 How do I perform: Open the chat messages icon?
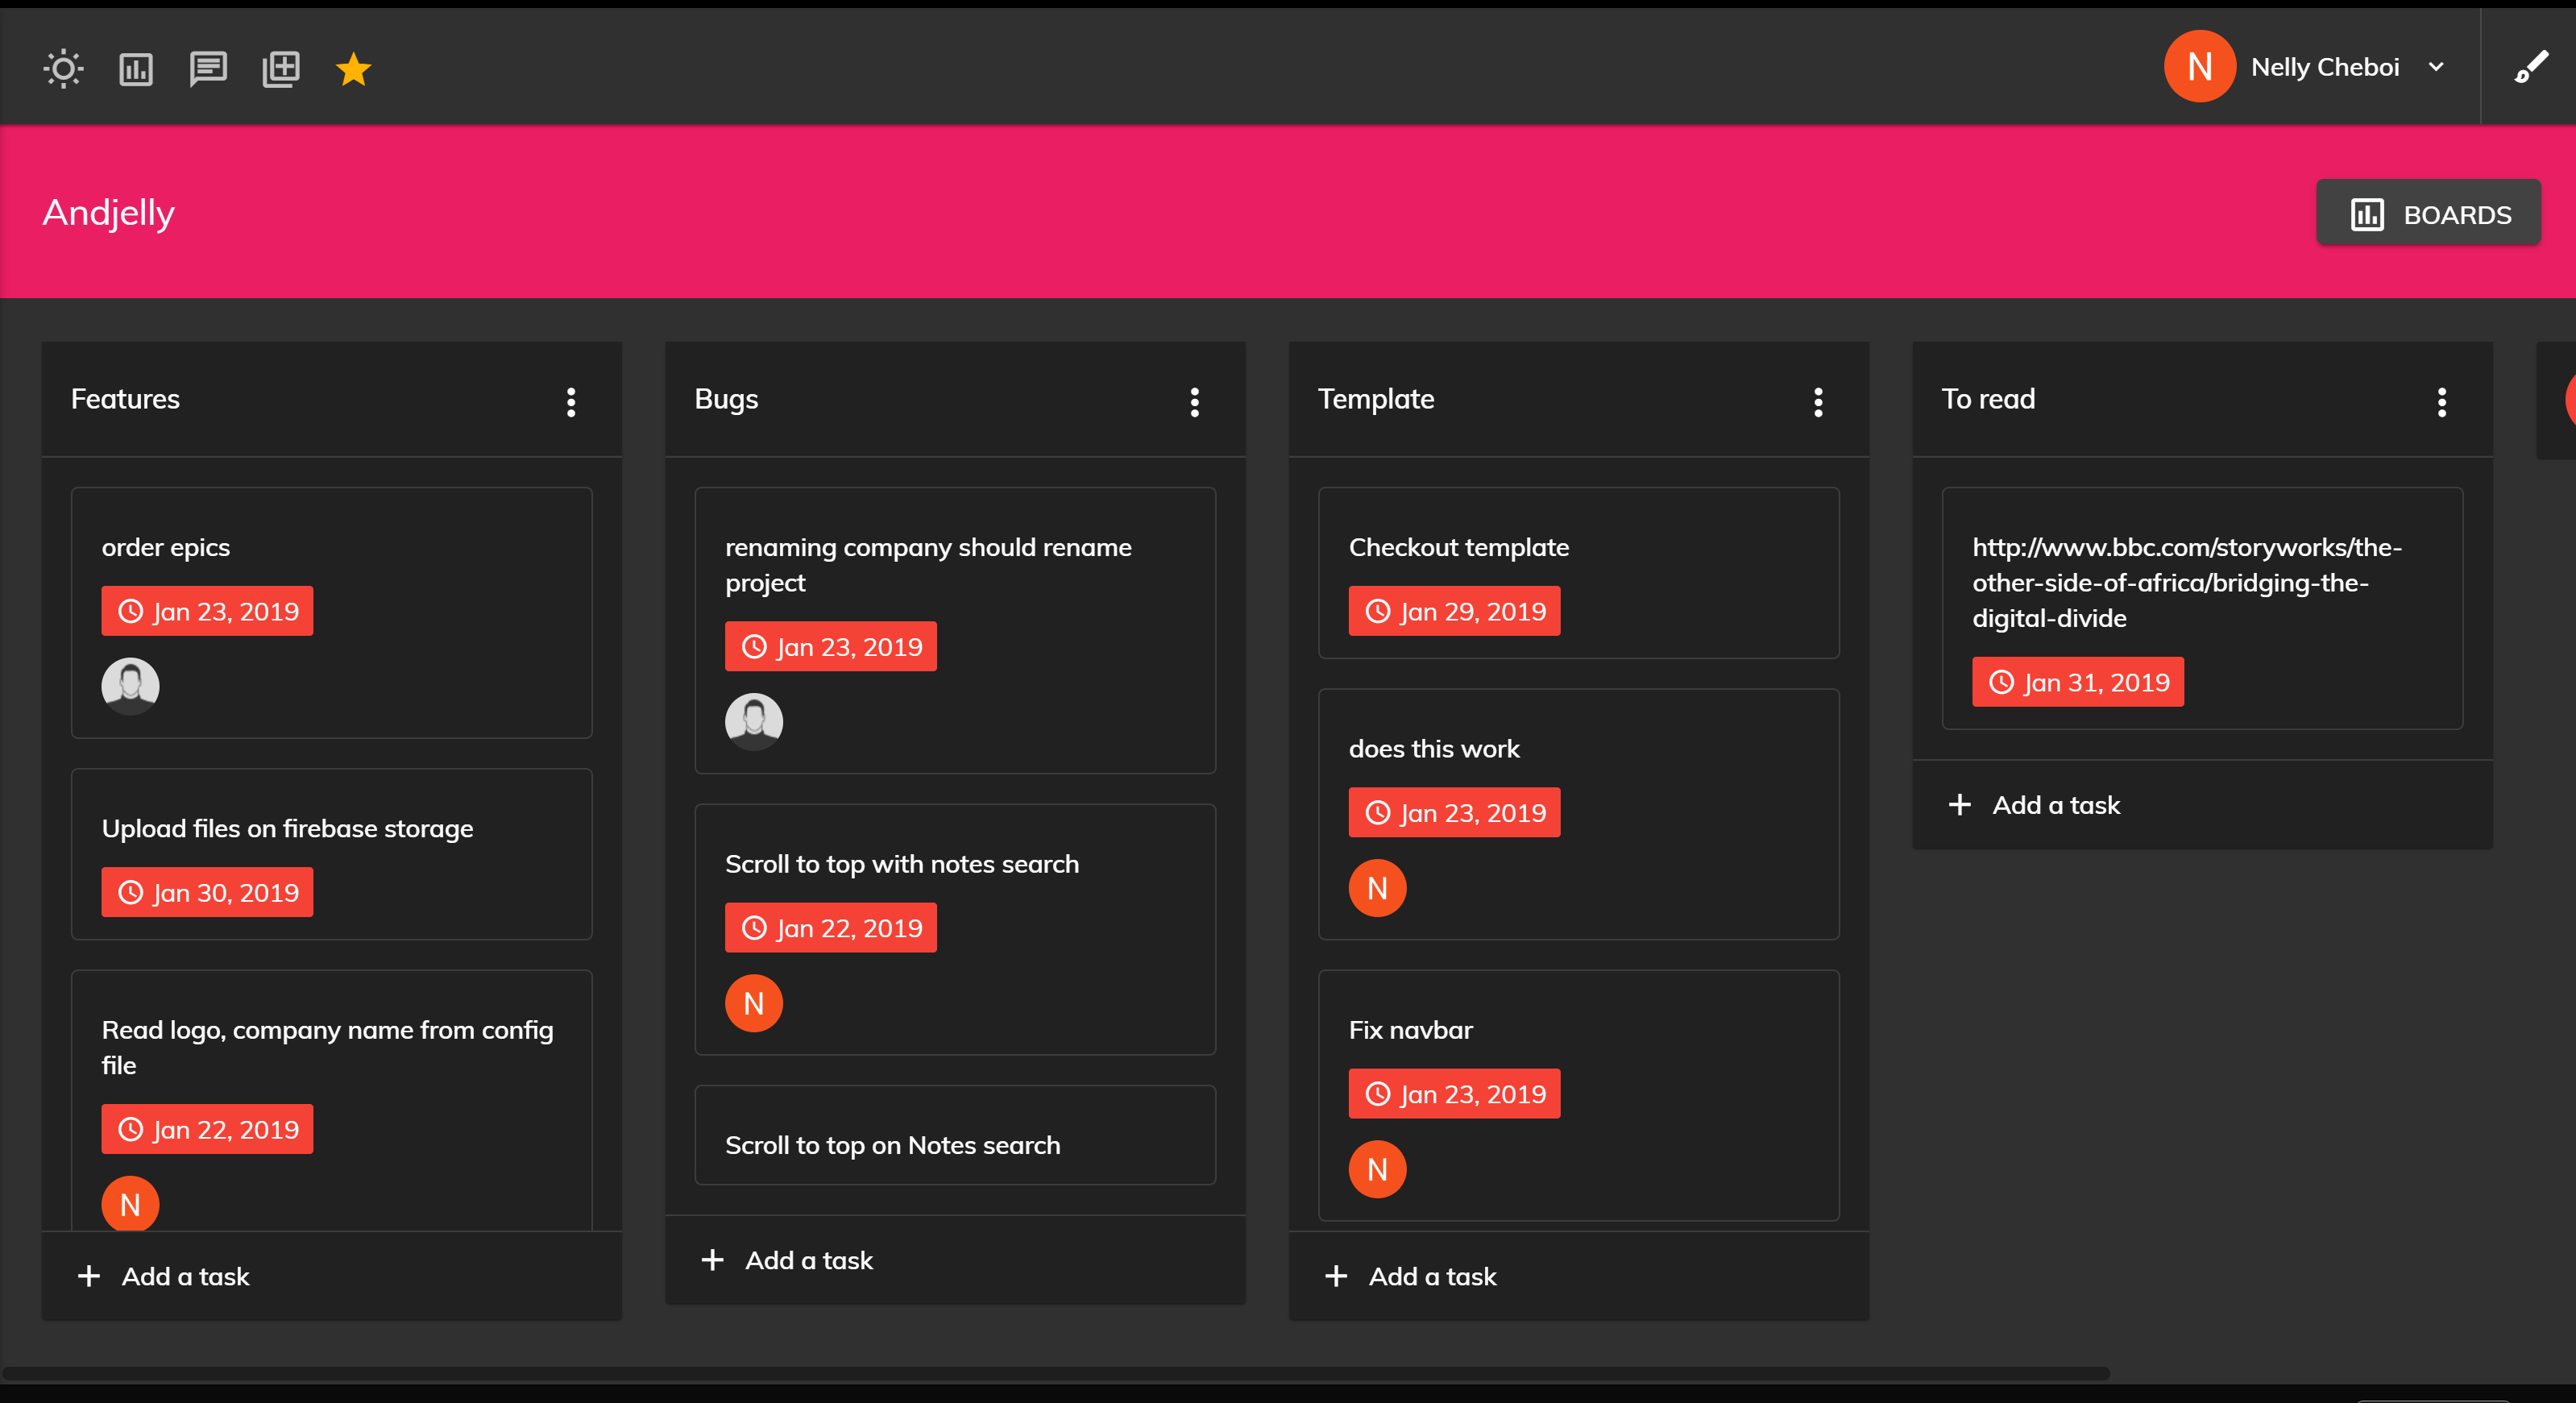[x=208, y=69]
